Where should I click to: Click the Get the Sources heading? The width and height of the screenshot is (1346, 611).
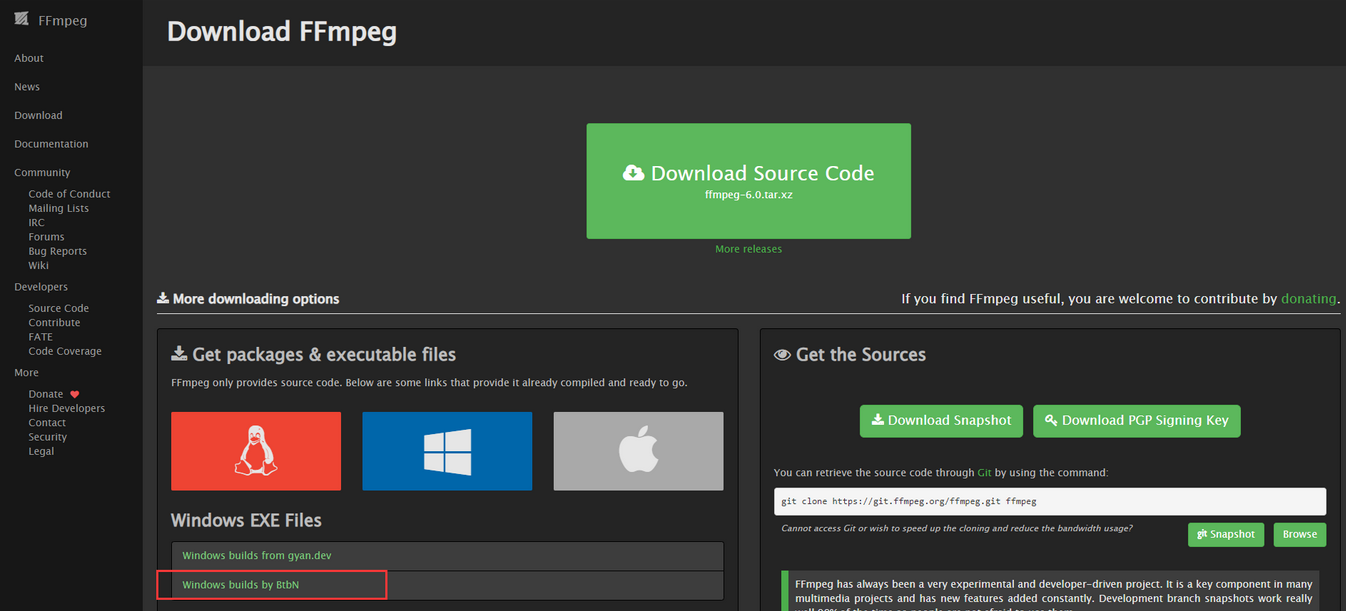coord(850,354)
